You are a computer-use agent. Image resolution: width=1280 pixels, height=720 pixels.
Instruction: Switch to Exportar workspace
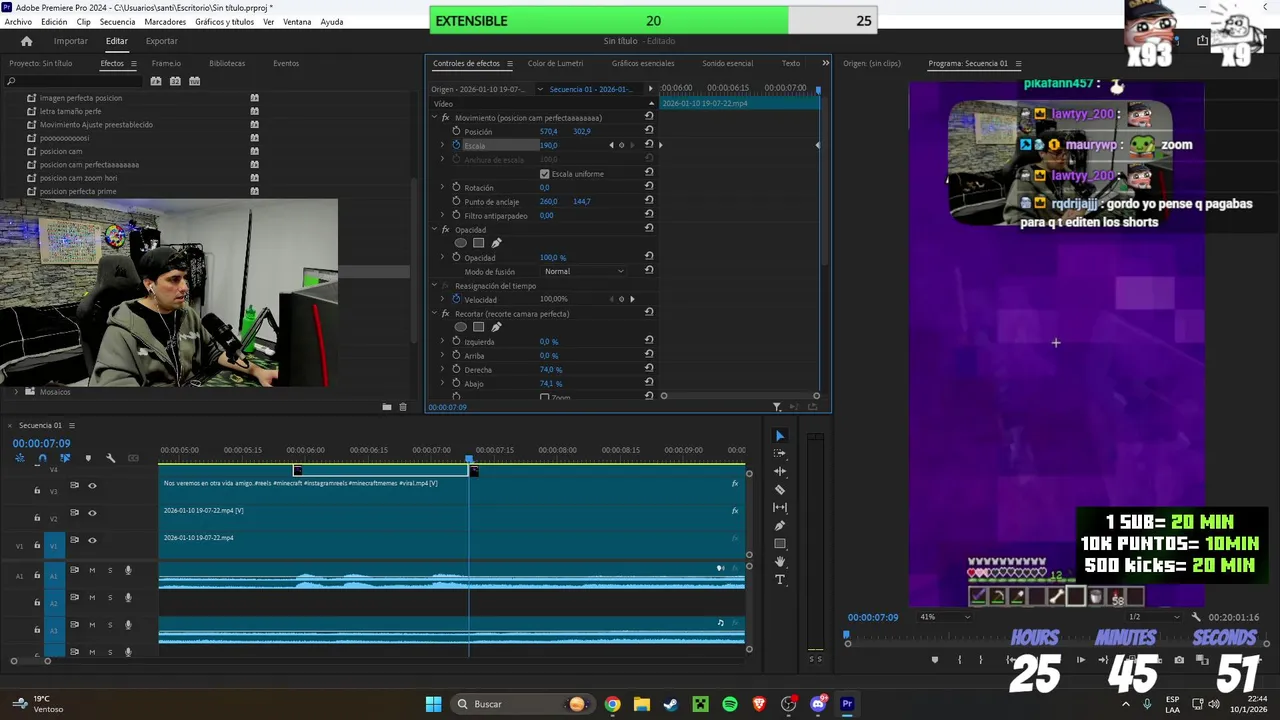pos(162,41)
